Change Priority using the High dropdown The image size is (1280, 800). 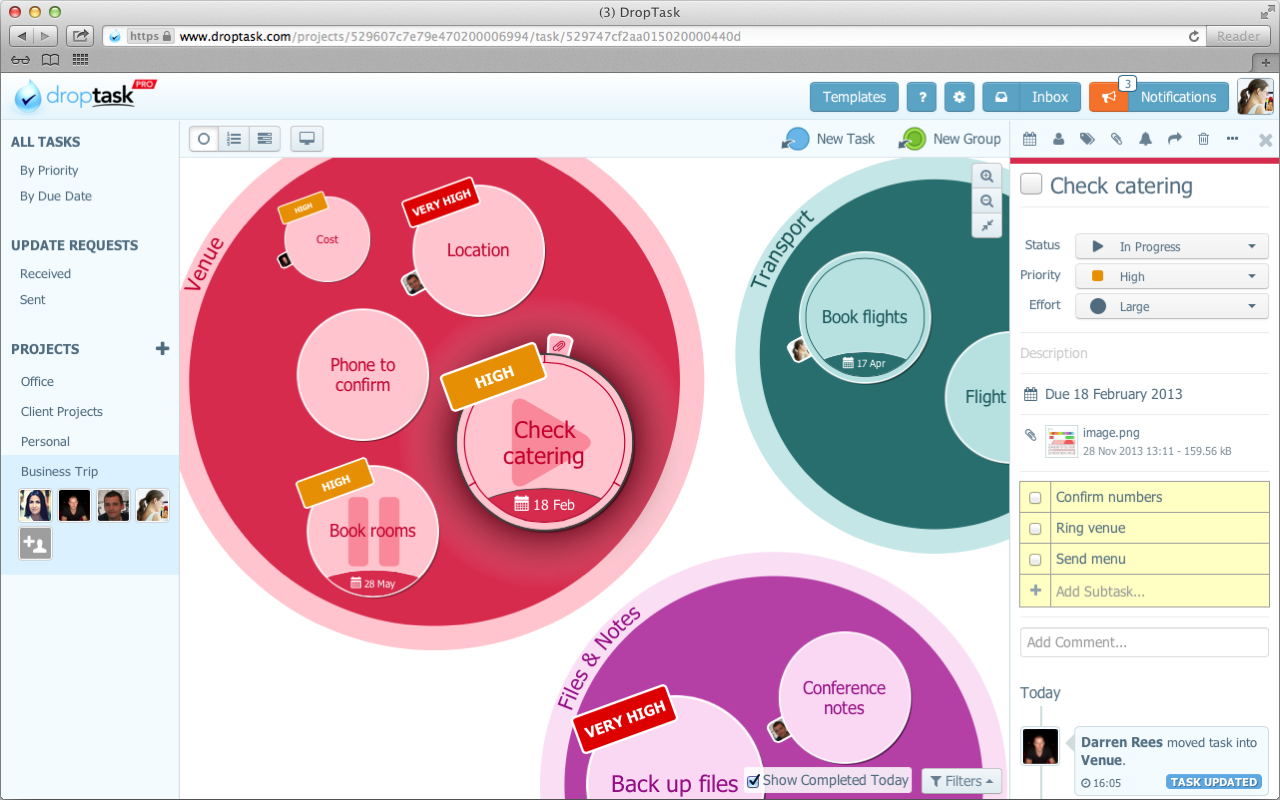coord(1171,276)
